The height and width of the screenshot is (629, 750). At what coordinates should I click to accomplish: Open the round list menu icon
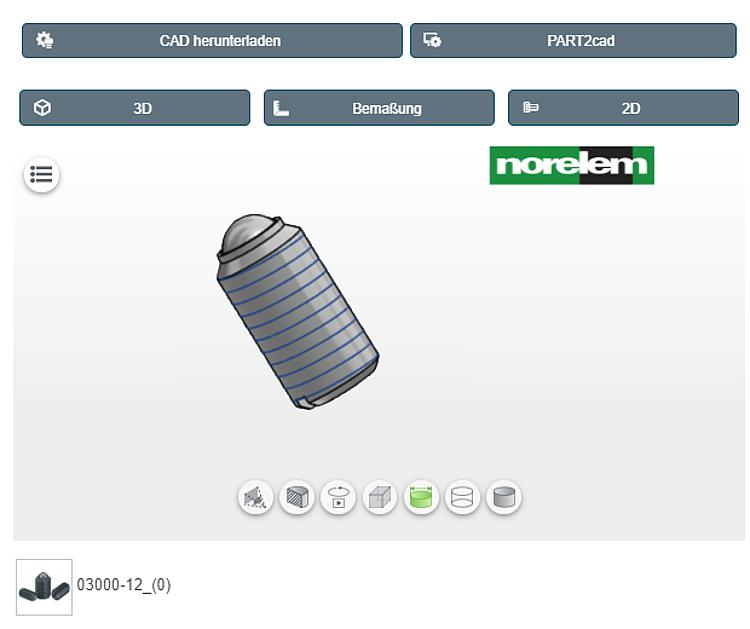pos(42,175)
